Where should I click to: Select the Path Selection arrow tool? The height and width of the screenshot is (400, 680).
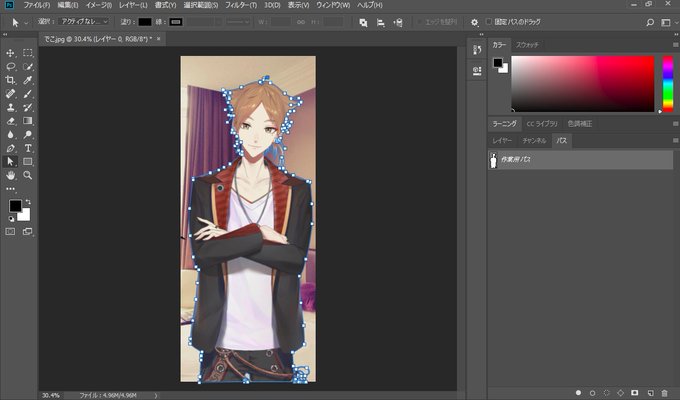coord(10,161)
